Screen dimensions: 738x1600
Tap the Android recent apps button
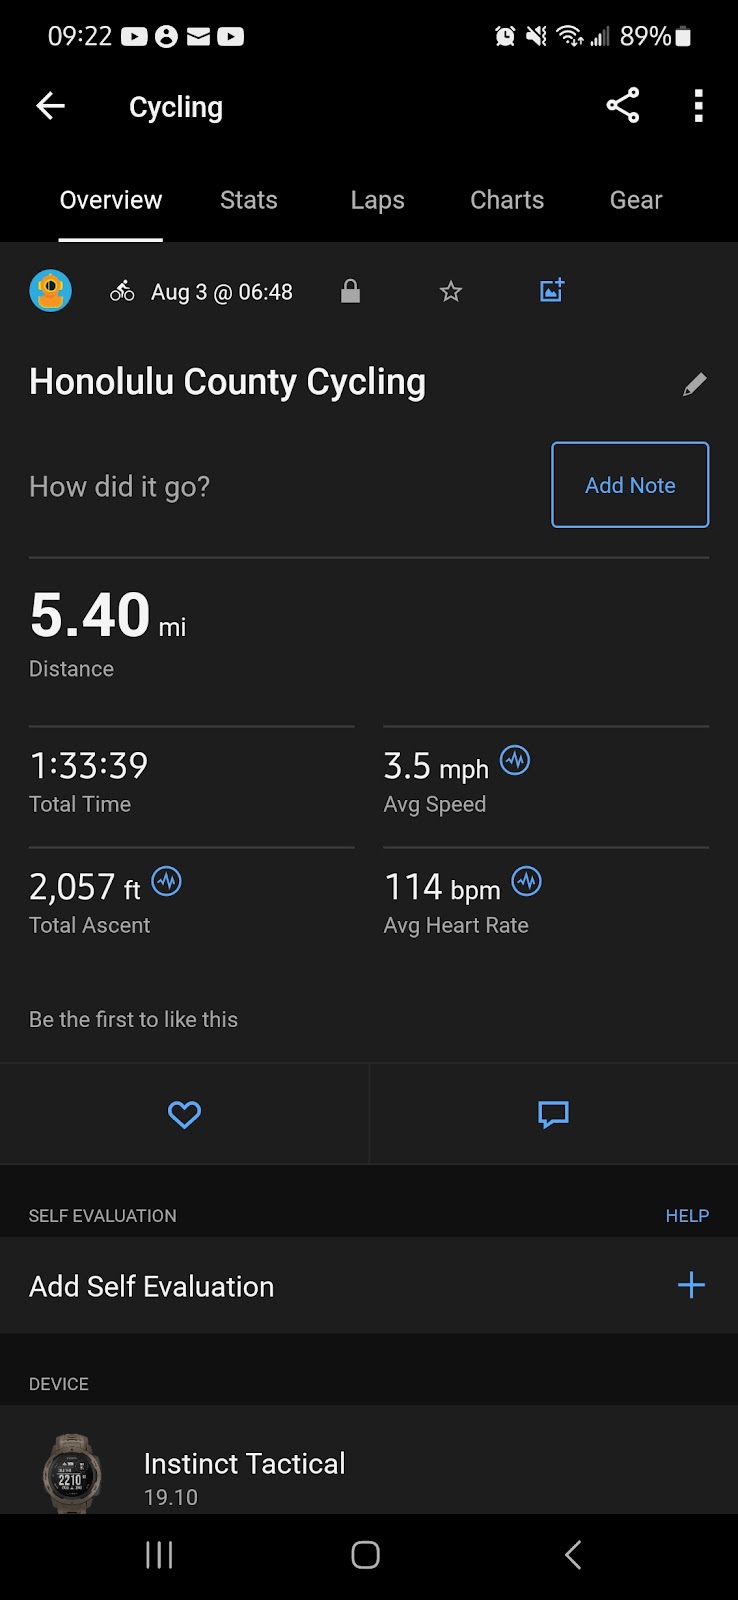point(160,1555)
